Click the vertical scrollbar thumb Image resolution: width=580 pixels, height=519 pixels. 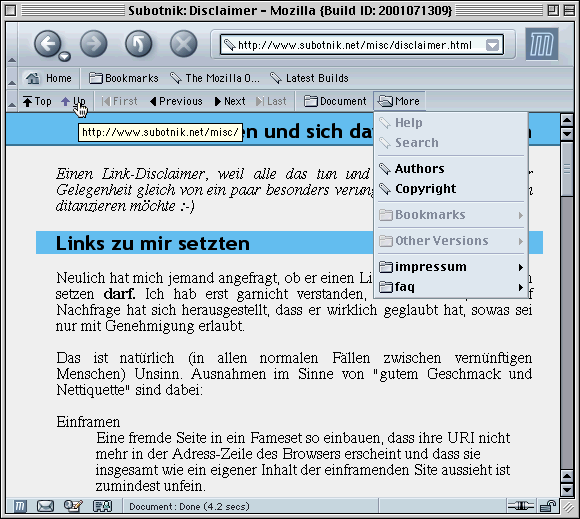567,169
